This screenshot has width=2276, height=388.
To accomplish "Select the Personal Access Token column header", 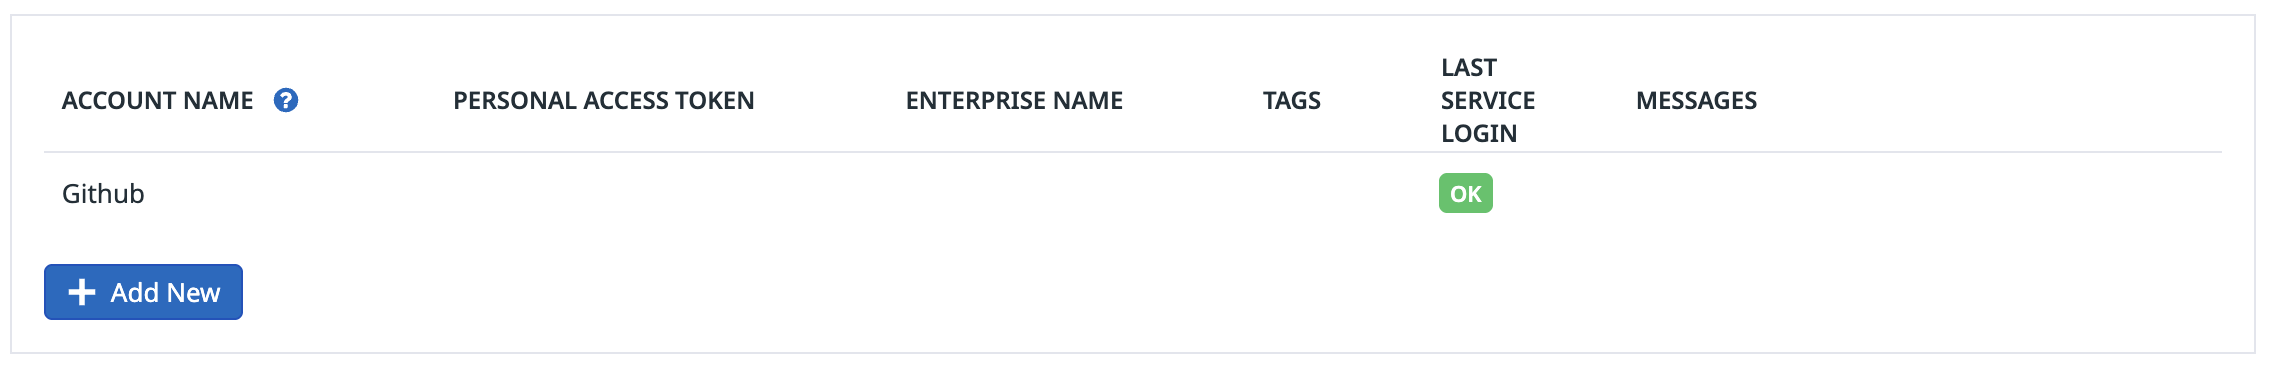I will click(x=603, y=100).
